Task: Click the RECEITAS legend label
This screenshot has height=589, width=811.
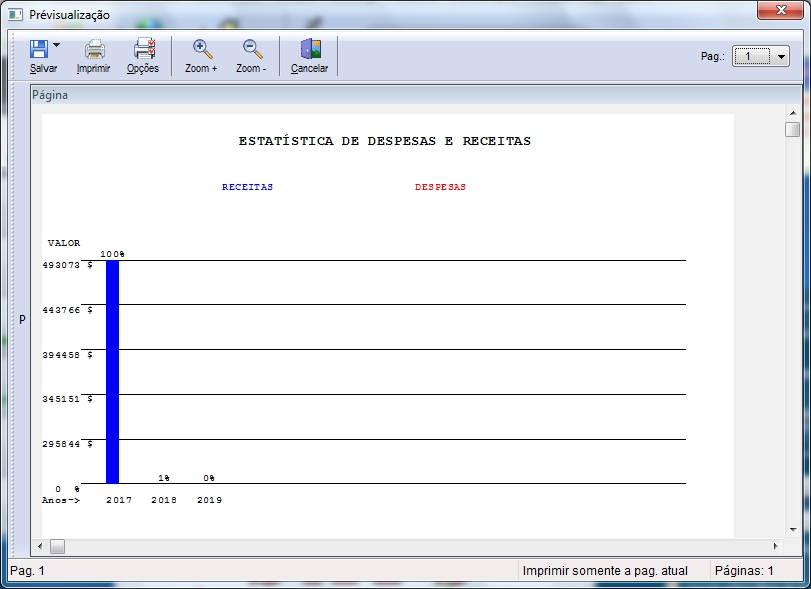Action: pyautogui.click(x=247, y=187)
